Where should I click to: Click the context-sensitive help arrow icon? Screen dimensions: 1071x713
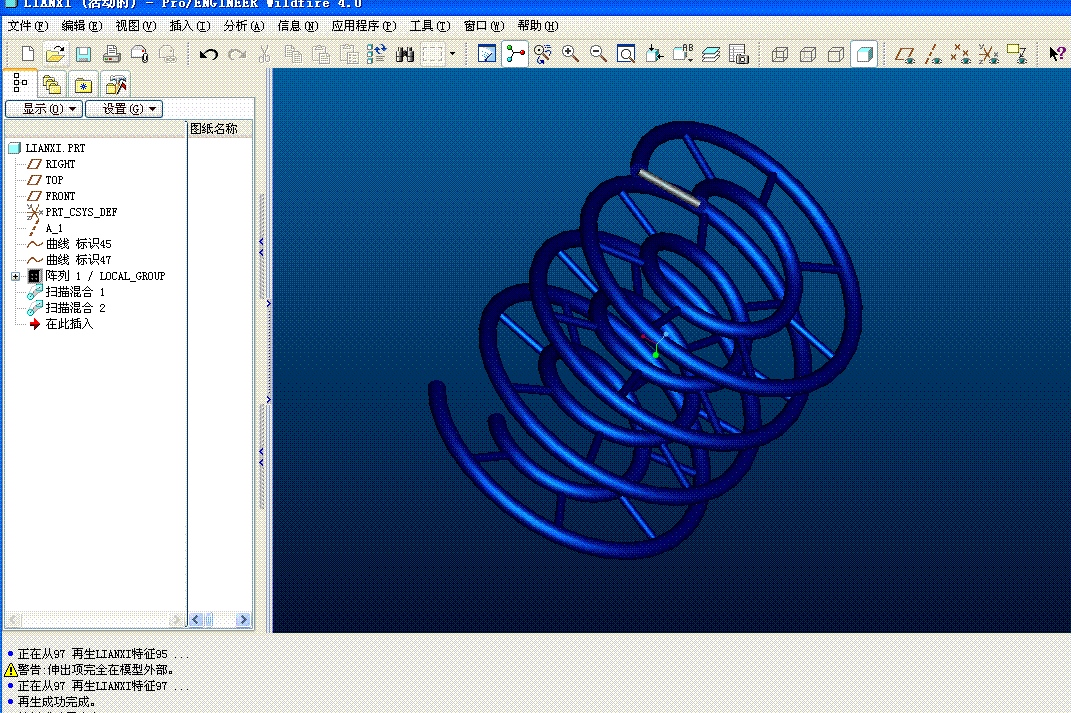pos(1057,54)
